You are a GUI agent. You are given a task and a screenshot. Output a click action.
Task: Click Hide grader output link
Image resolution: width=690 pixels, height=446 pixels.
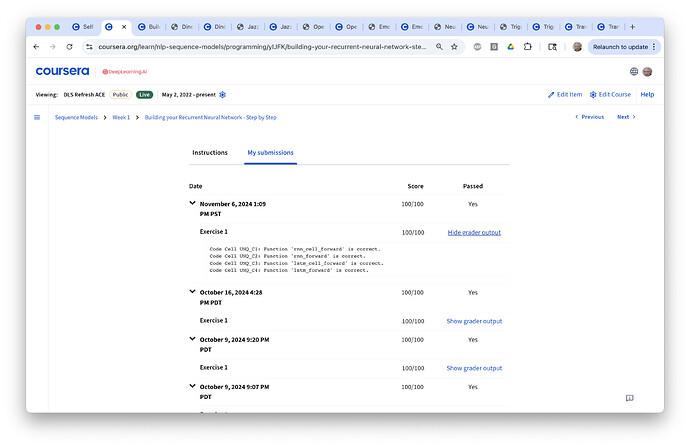click(474, 233)
